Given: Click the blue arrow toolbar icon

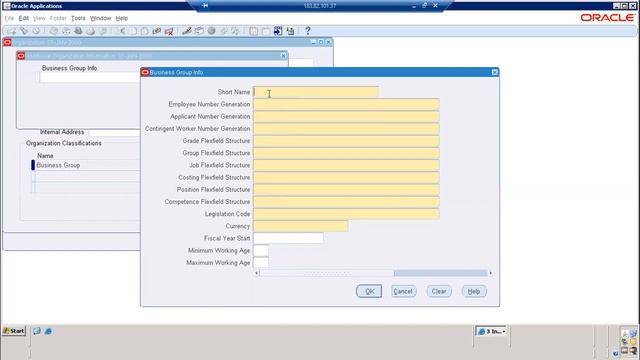Looking at the screenshot, I should click(278, 31).
